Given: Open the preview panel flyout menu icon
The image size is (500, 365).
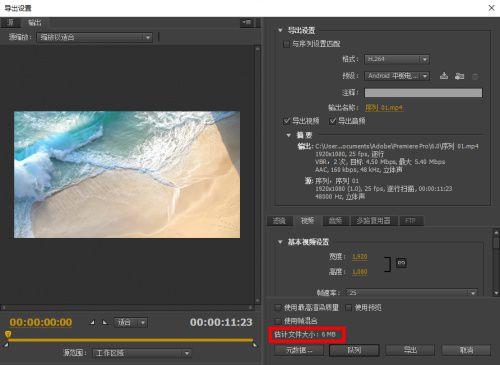Looking at the screenshot, I should (247, 22).
